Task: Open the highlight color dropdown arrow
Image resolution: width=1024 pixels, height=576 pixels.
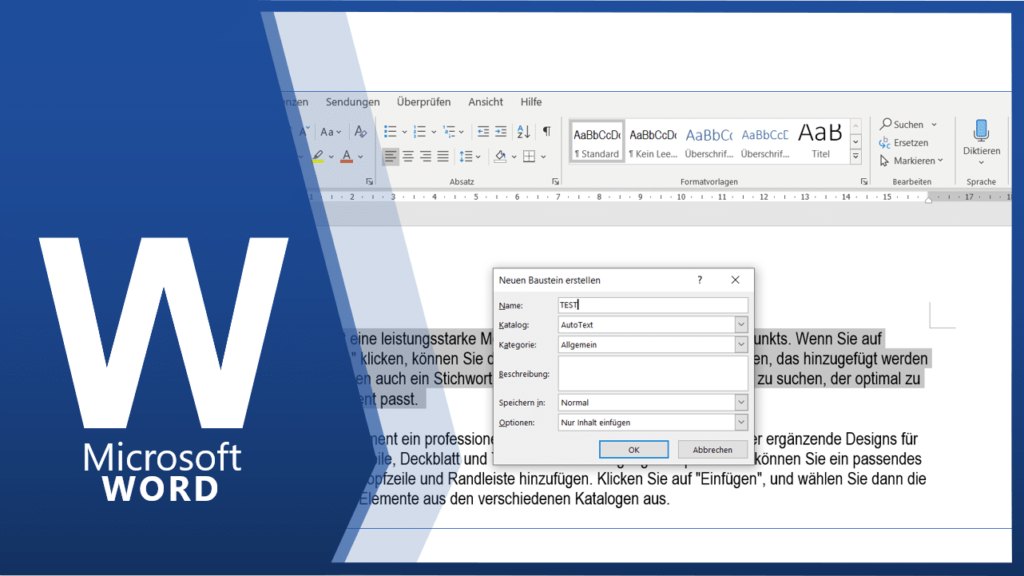Action: coord(331,157)
